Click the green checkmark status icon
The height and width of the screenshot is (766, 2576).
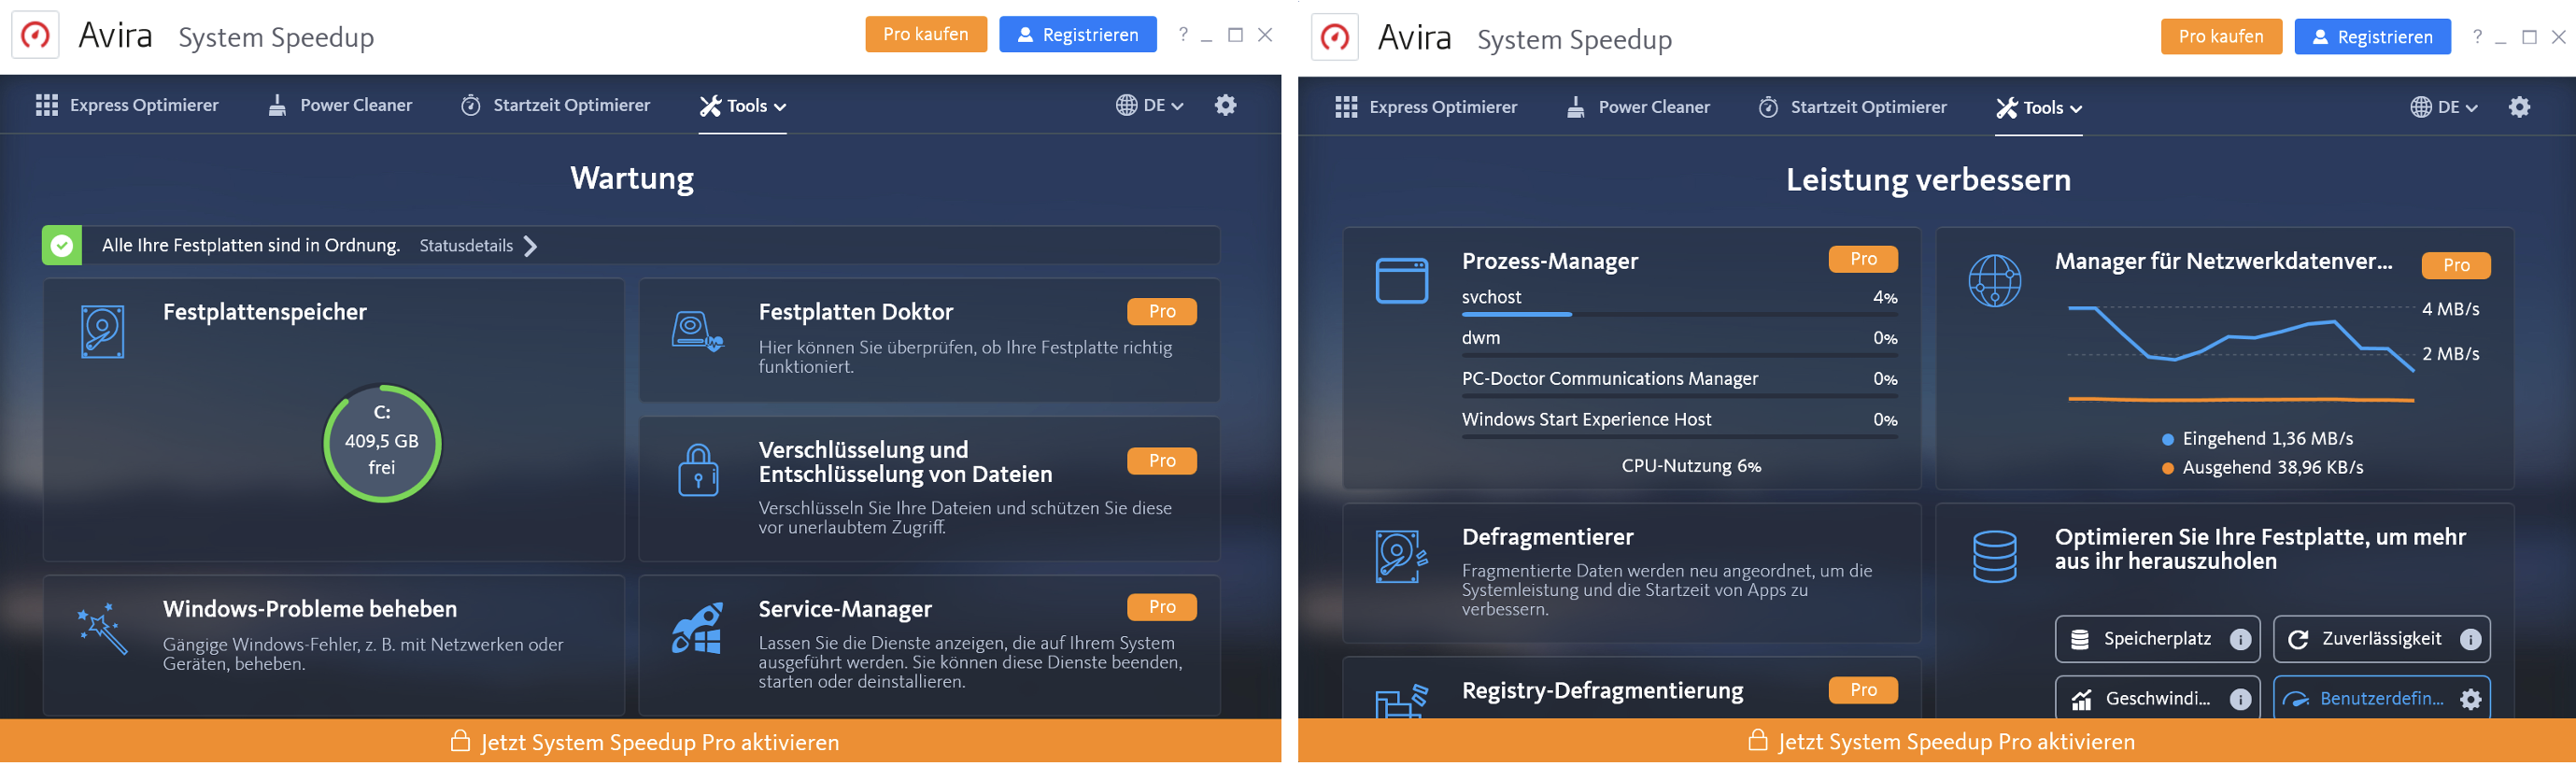62,245
